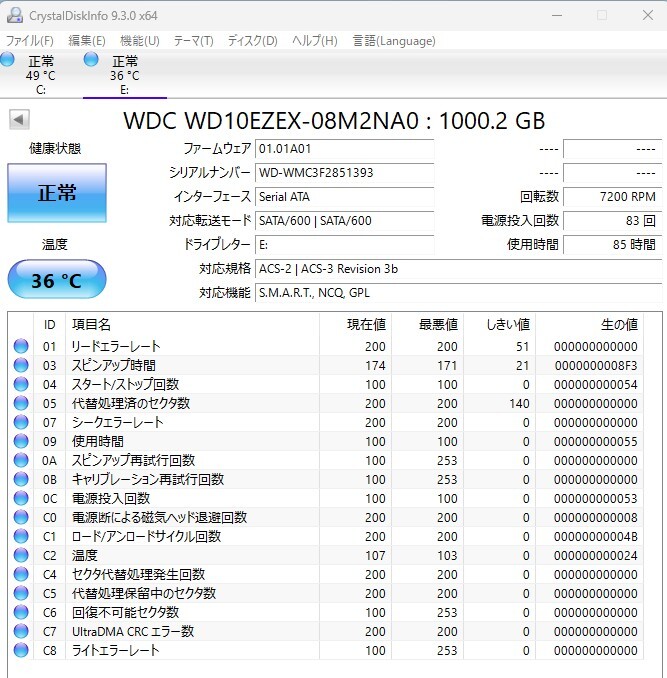Click the drive letter field E:

(x=344, y=245)
